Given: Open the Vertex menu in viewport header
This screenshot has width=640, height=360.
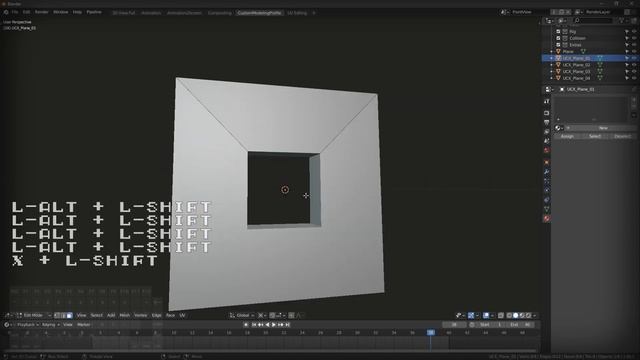Looking at the screenshot, I should [140, 315].
